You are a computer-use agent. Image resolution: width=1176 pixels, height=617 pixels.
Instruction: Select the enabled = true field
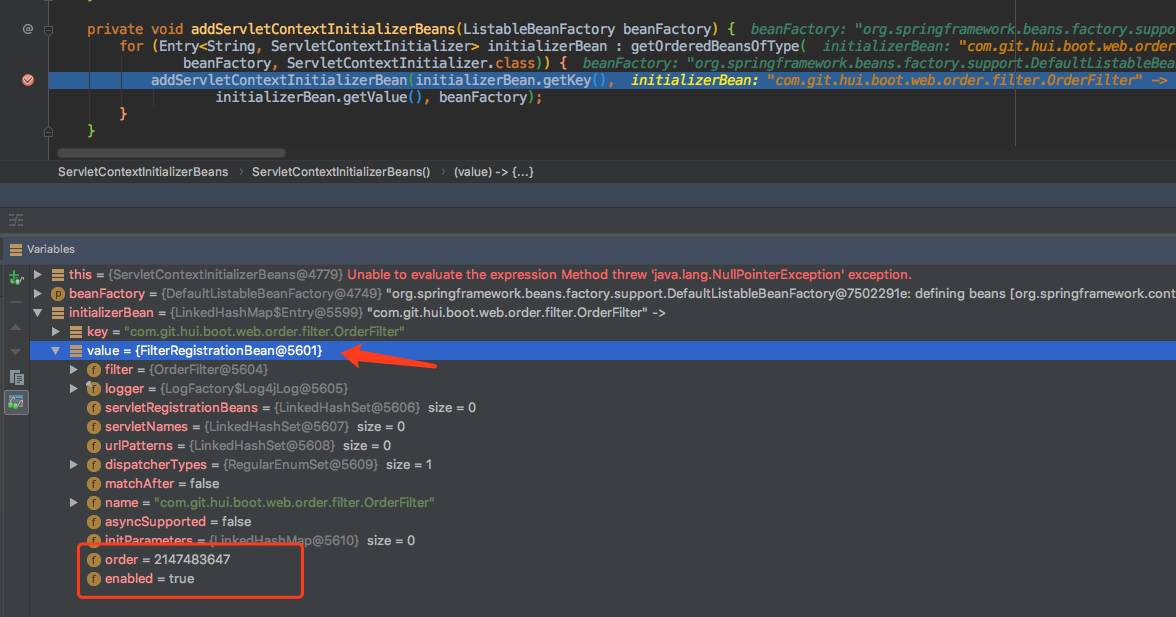click(x=149, y=579)
